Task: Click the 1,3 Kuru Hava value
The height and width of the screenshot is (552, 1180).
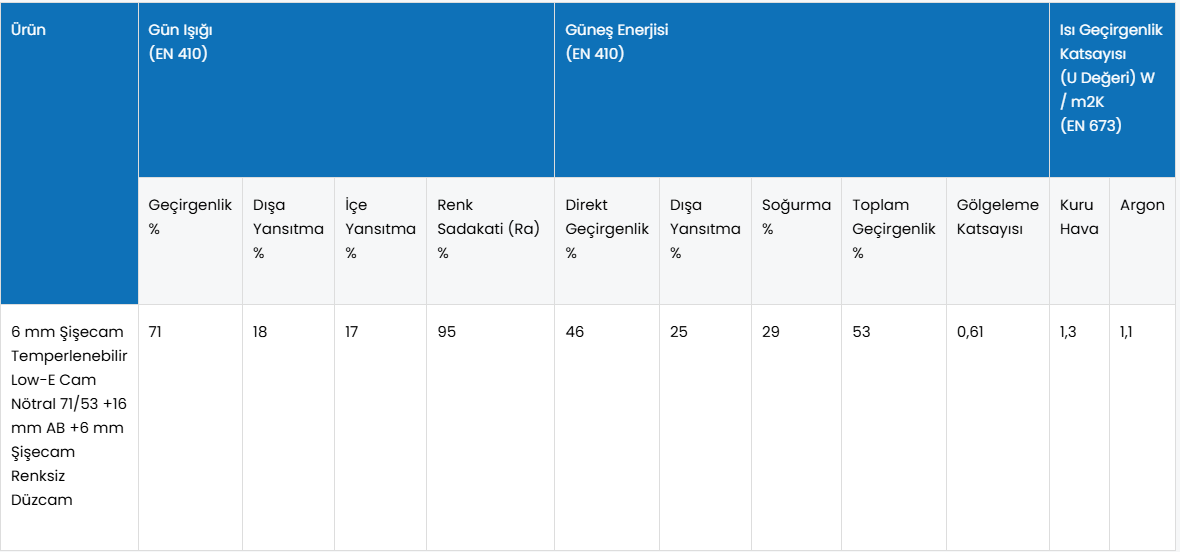Action: [1068, 332]
